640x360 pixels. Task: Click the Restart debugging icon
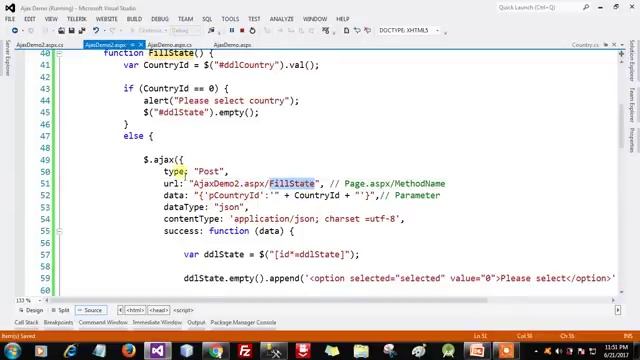pos(252,31)
